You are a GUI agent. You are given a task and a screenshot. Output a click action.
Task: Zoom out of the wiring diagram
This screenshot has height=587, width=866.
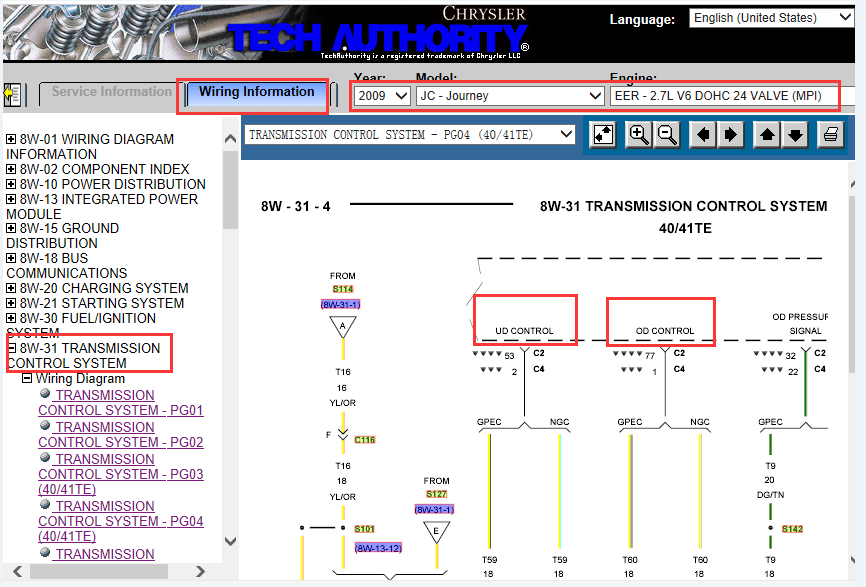tap(667, 135)
